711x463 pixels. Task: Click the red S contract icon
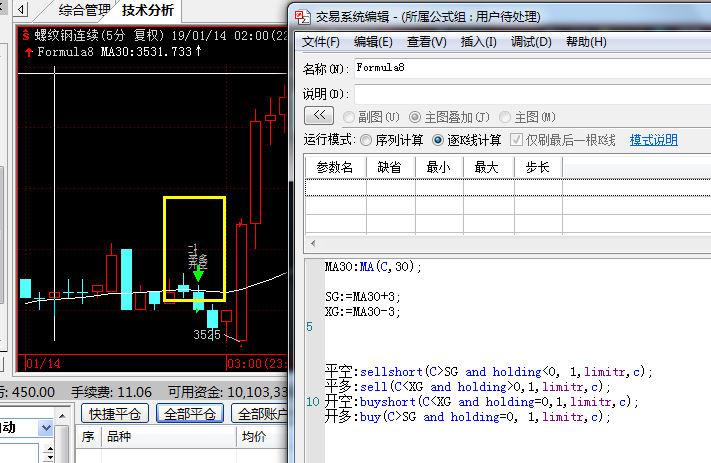click(26, 35)
